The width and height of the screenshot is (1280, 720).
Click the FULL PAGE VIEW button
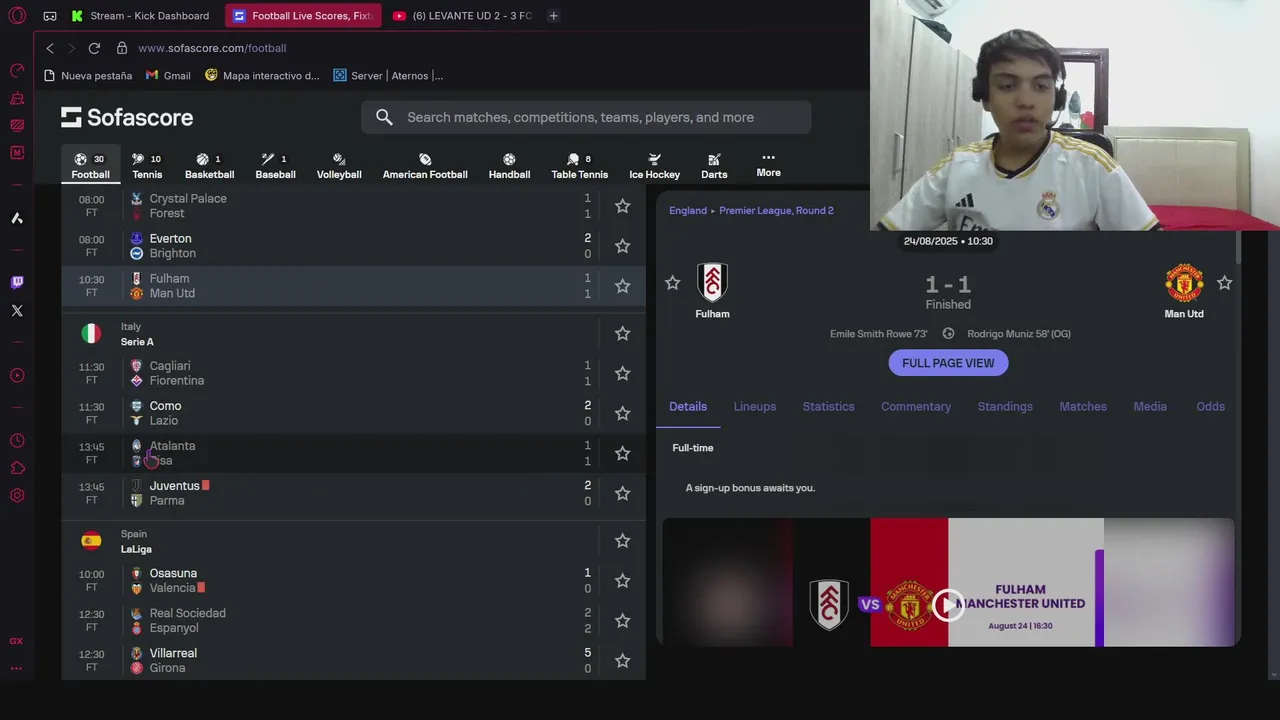click(x=948, y=363)
